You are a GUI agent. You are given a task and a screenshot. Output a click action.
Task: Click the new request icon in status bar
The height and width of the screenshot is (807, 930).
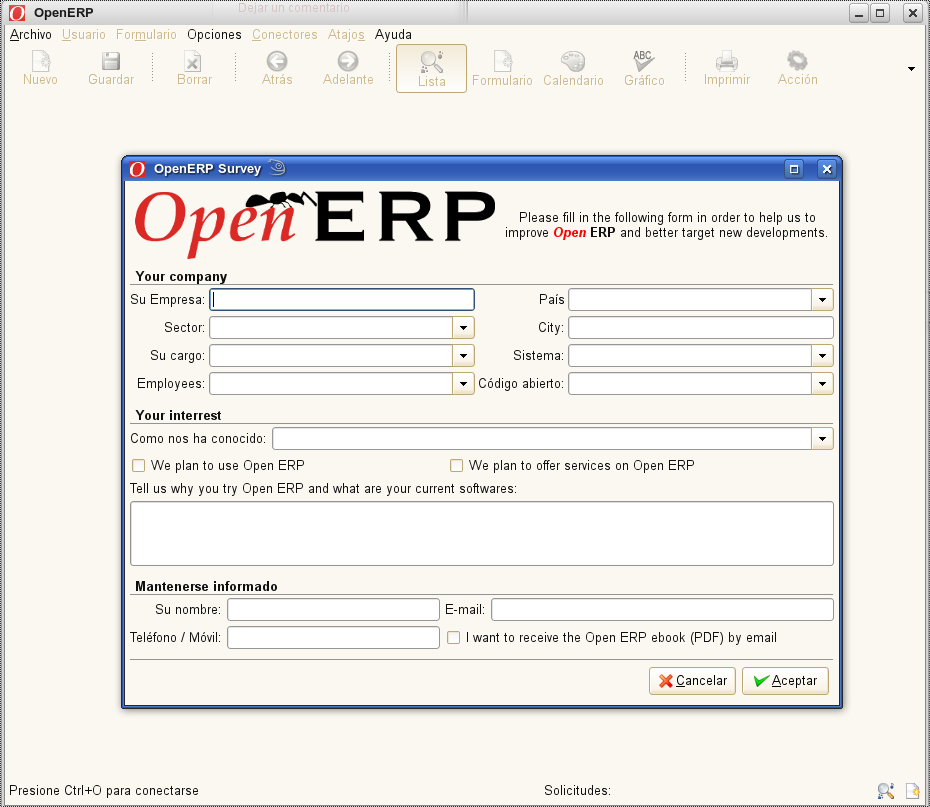tap(912, 791)
